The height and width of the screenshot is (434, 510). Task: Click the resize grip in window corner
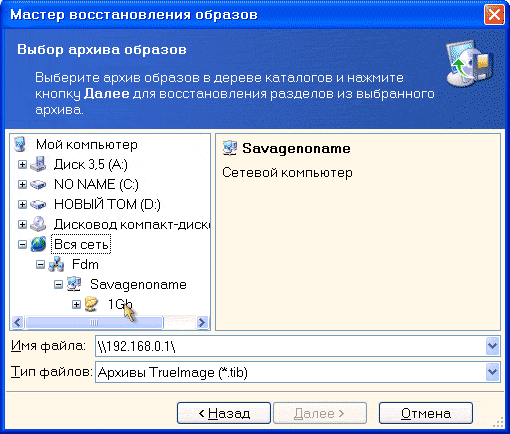click(498, 422)
